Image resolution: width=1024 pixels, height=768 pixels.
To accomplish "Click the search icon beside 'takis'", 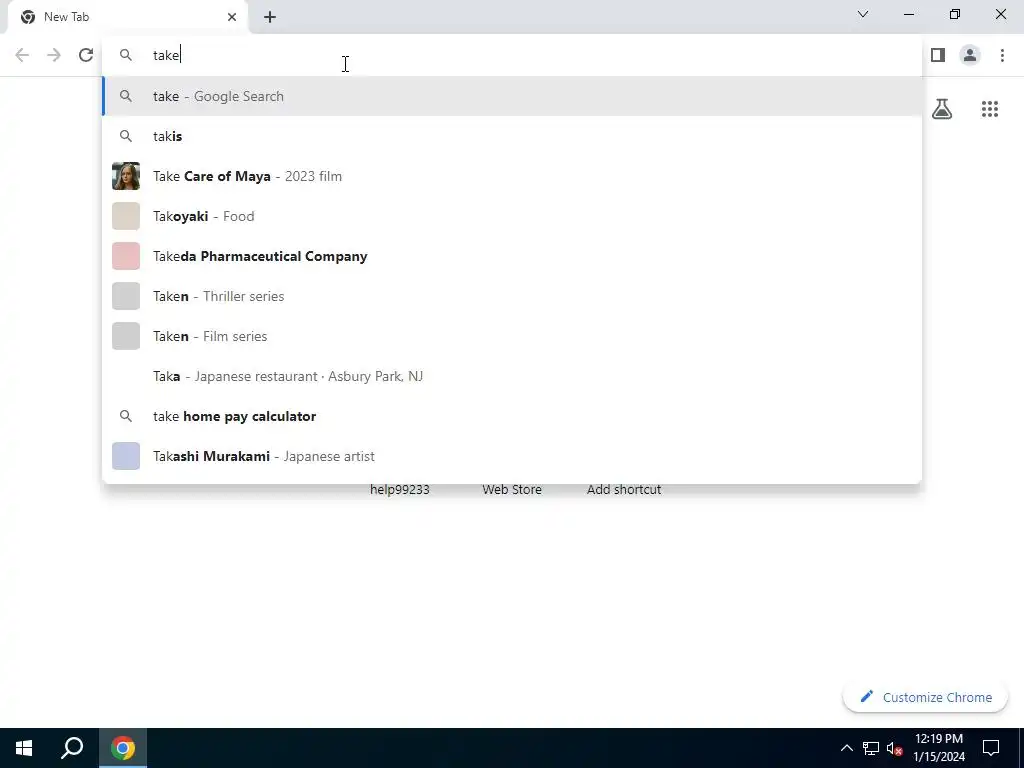I will (x=126, y=136).
